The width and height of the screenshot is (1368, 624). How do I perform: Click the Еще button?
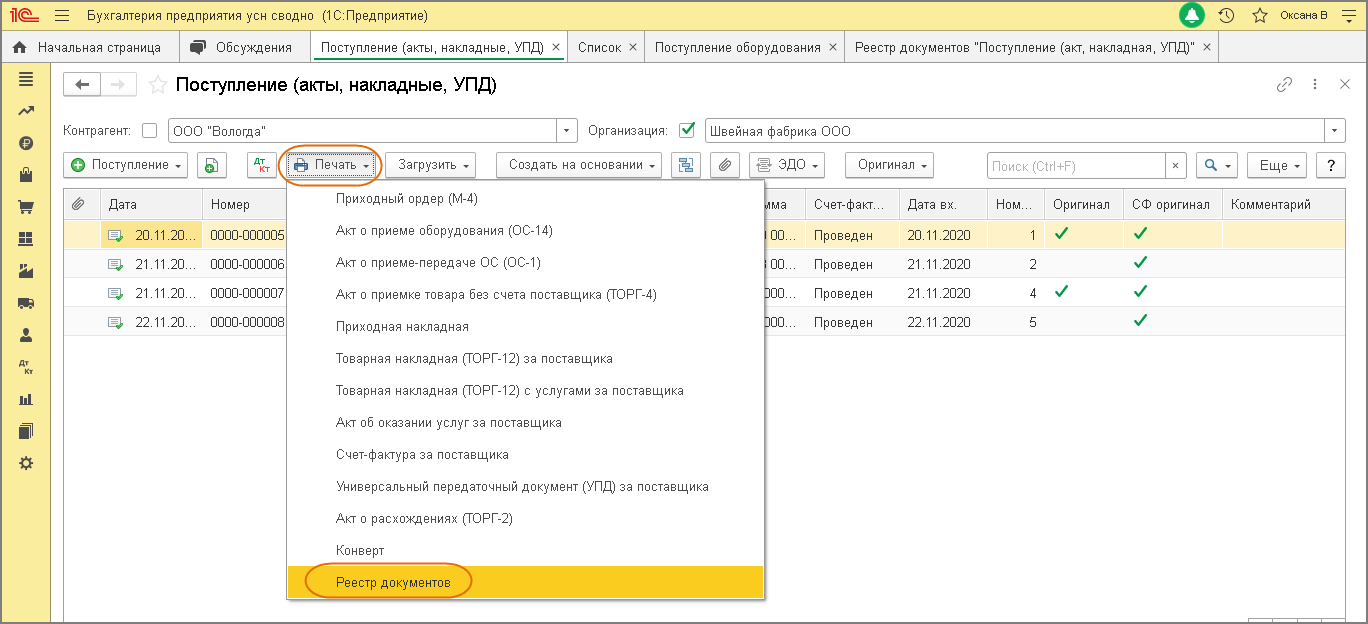pos(1281,166)
